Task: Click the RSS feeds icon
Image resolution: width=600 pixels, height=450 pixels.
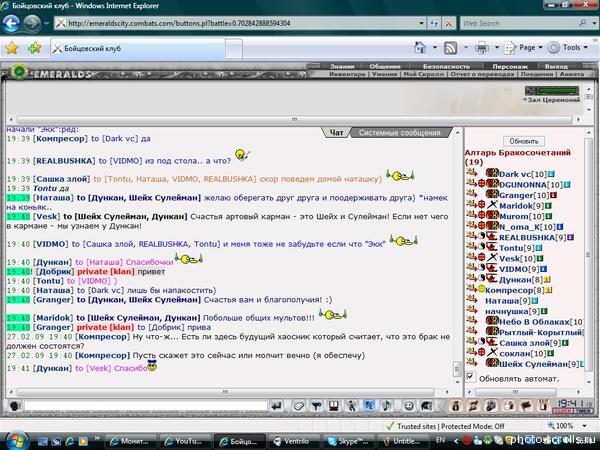Action: 450,48
